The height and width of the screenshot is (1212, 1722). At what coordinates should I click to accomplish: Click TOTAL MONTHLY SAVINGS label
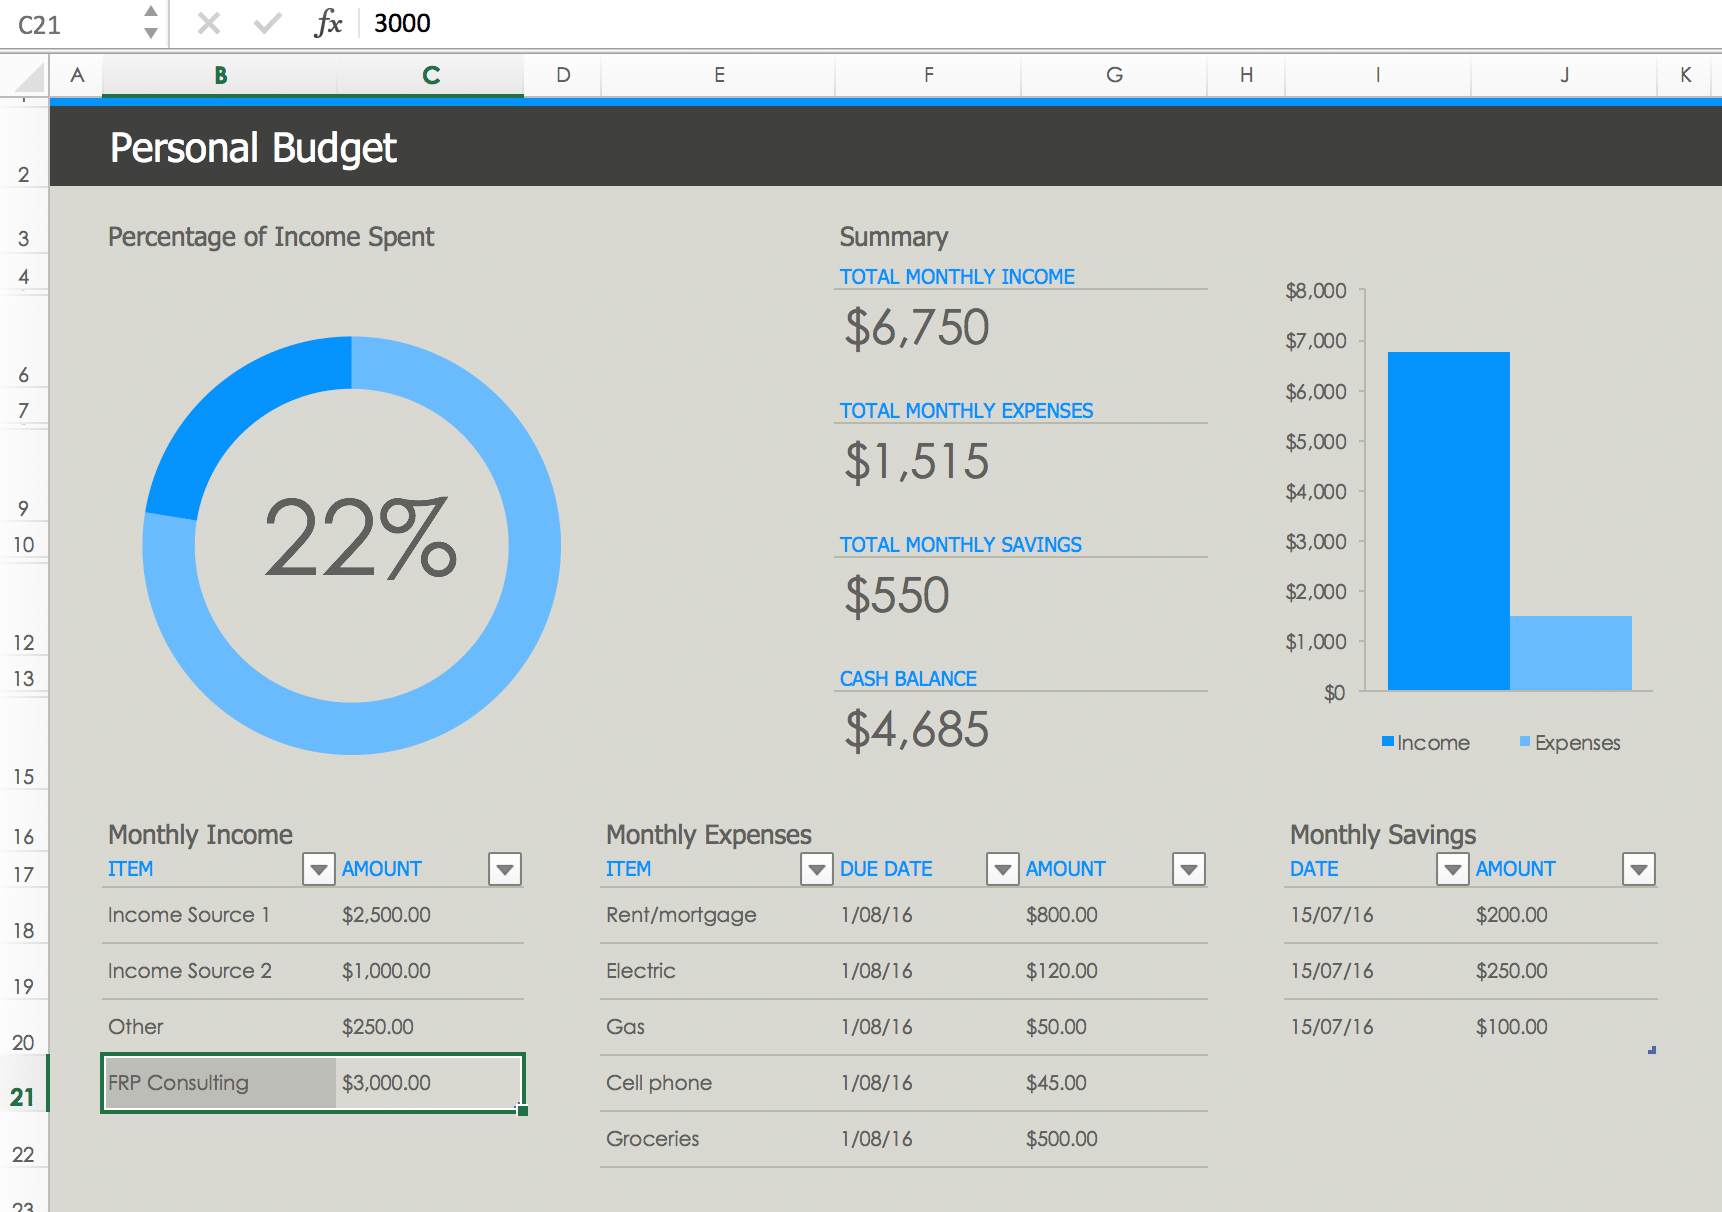click(960, 545)
